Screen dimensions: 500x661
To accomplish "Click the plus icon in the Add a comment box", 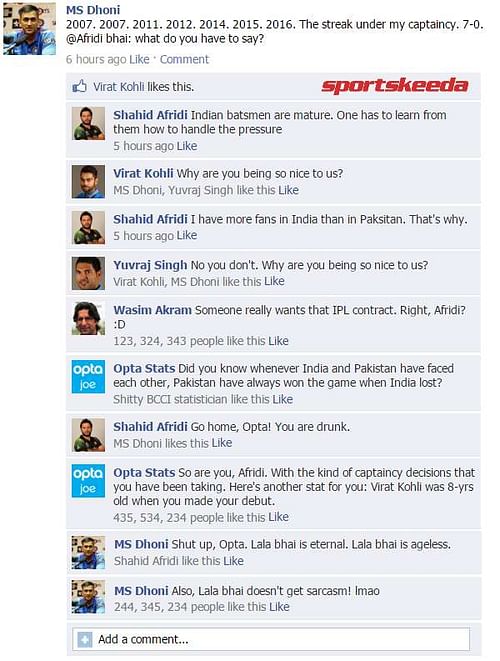I will (85, 640).
